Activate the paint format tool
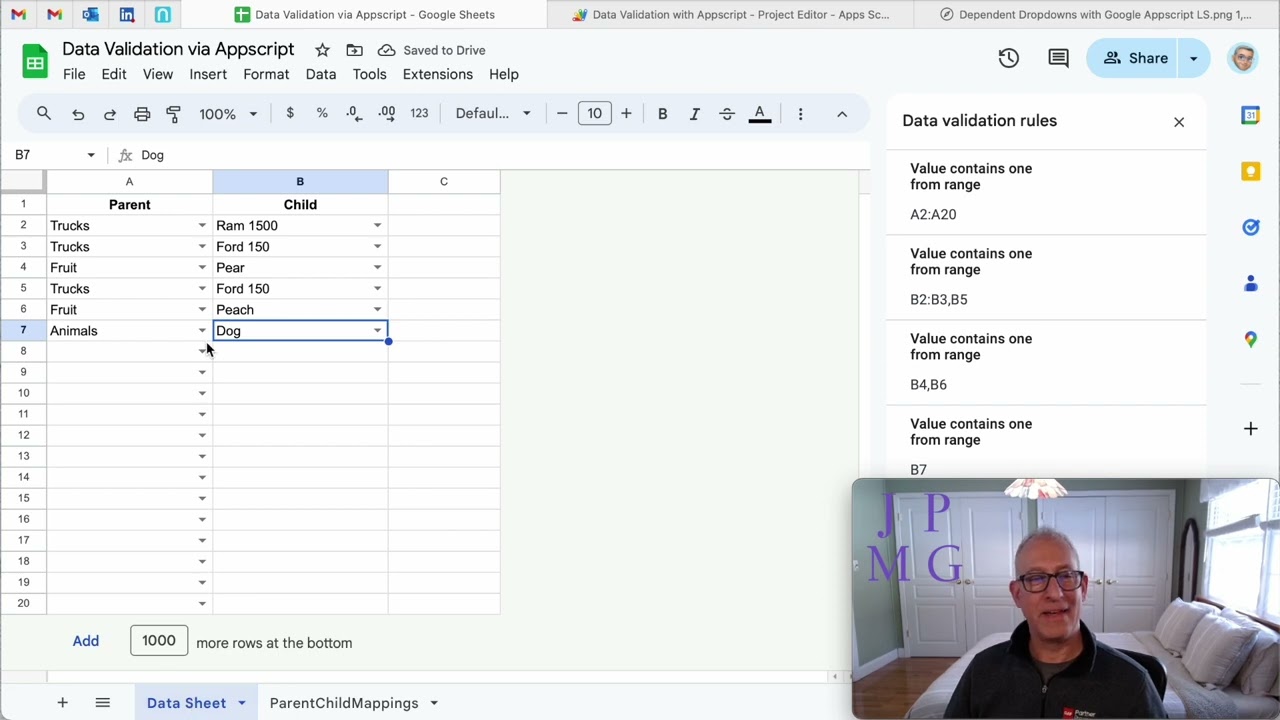 tap(173, 114)
